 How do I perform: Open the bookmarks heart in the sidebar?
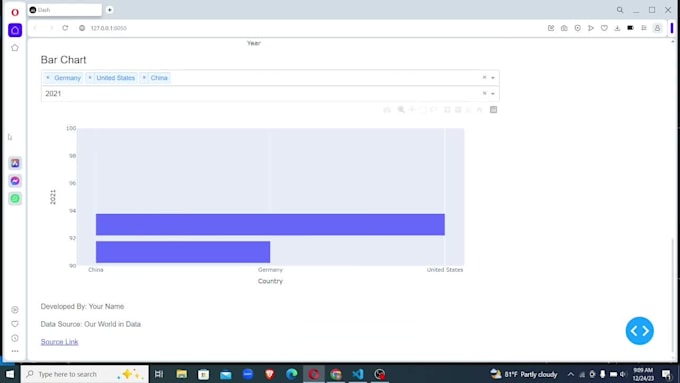[x=15, y=324]
